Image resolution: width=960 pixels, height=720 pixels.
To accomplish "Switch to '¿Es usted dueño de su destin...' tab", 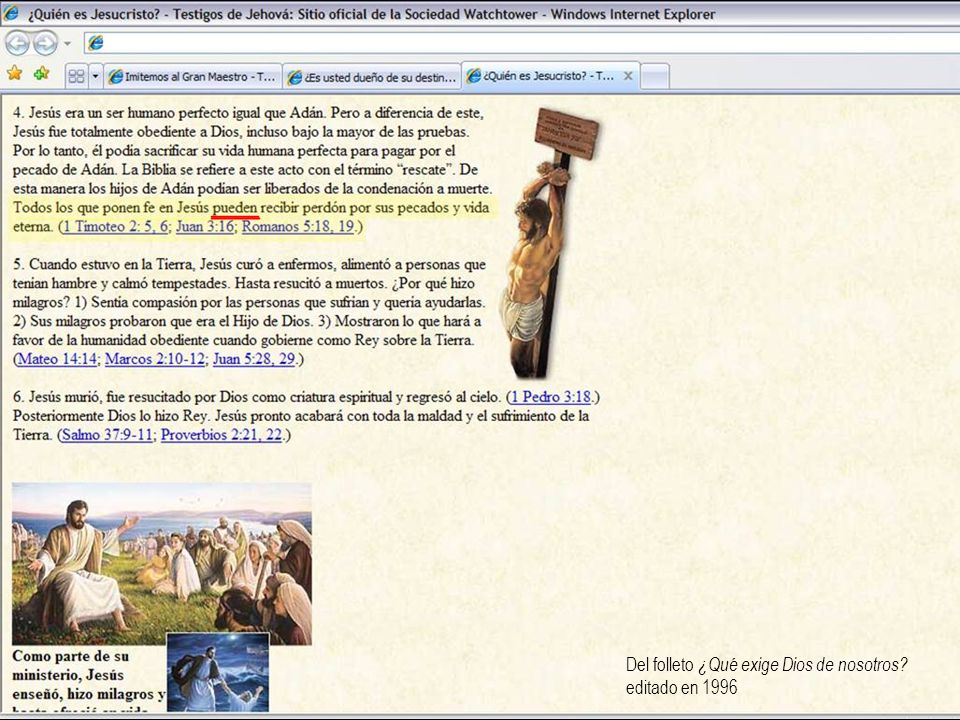I will tap(372, 77).
